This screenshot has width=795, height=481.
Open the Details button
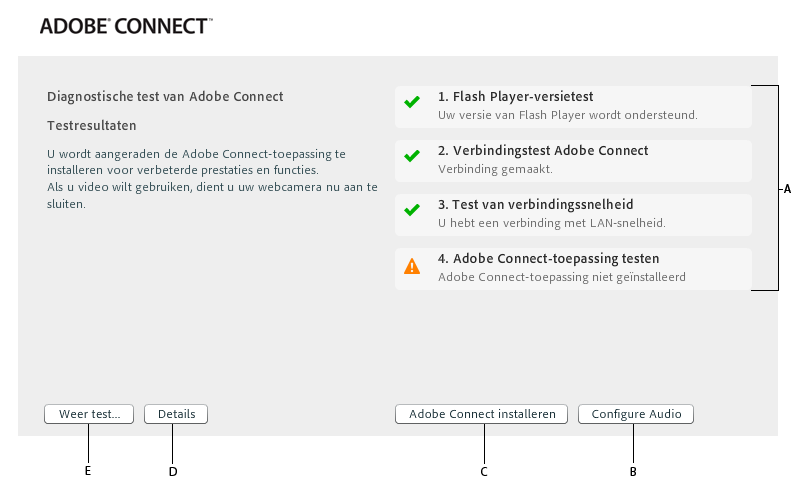(176, 413)
